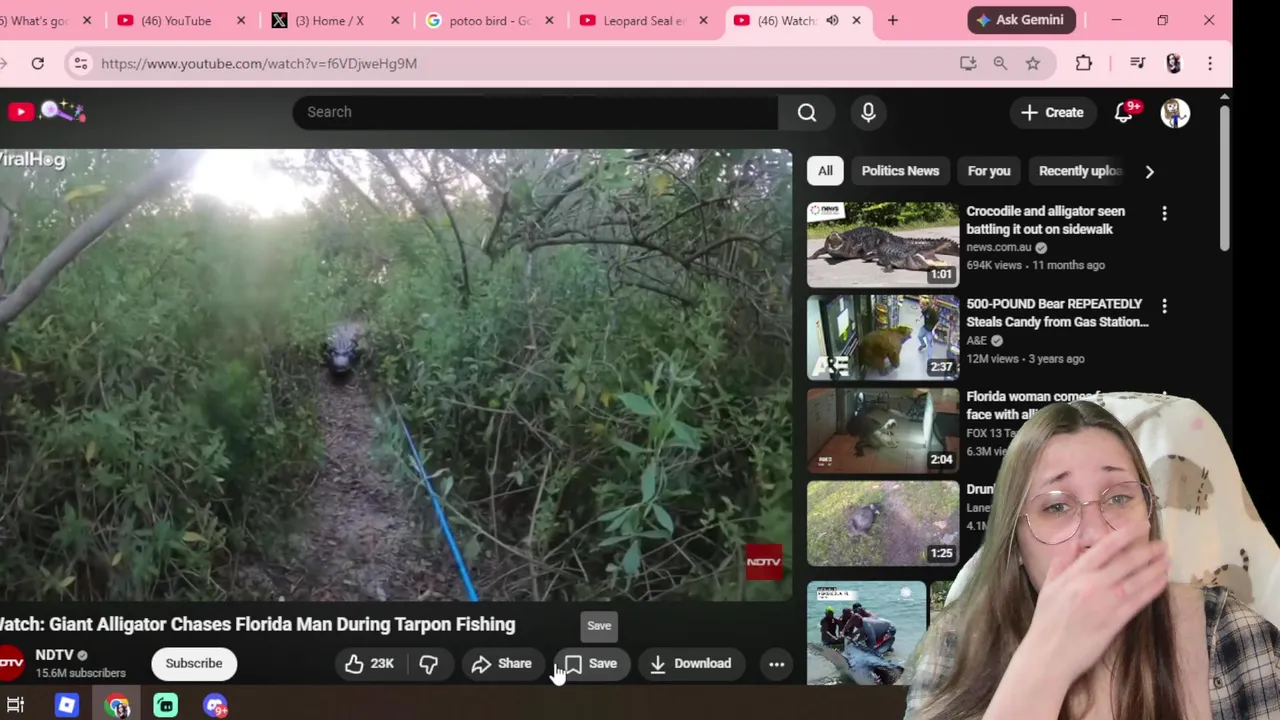Close the Home / X tab
Viewport: 1280px width, 720px height.
click(x=395, y=20)
